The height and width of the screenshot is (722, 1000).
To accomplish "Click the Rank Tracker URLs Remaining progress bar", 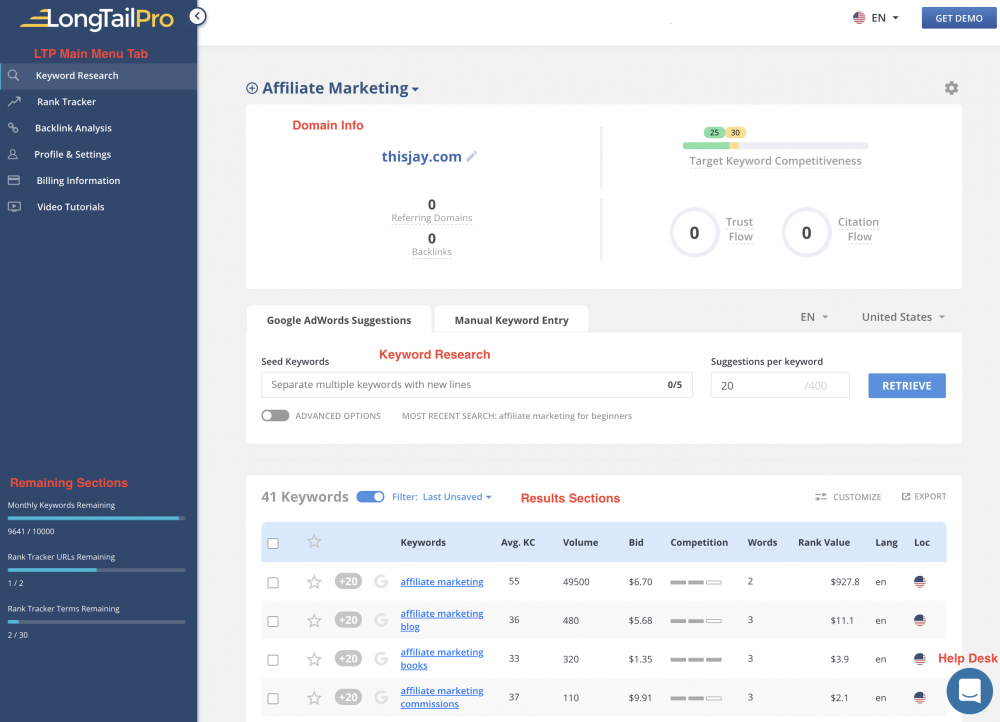I will point(96,570).
